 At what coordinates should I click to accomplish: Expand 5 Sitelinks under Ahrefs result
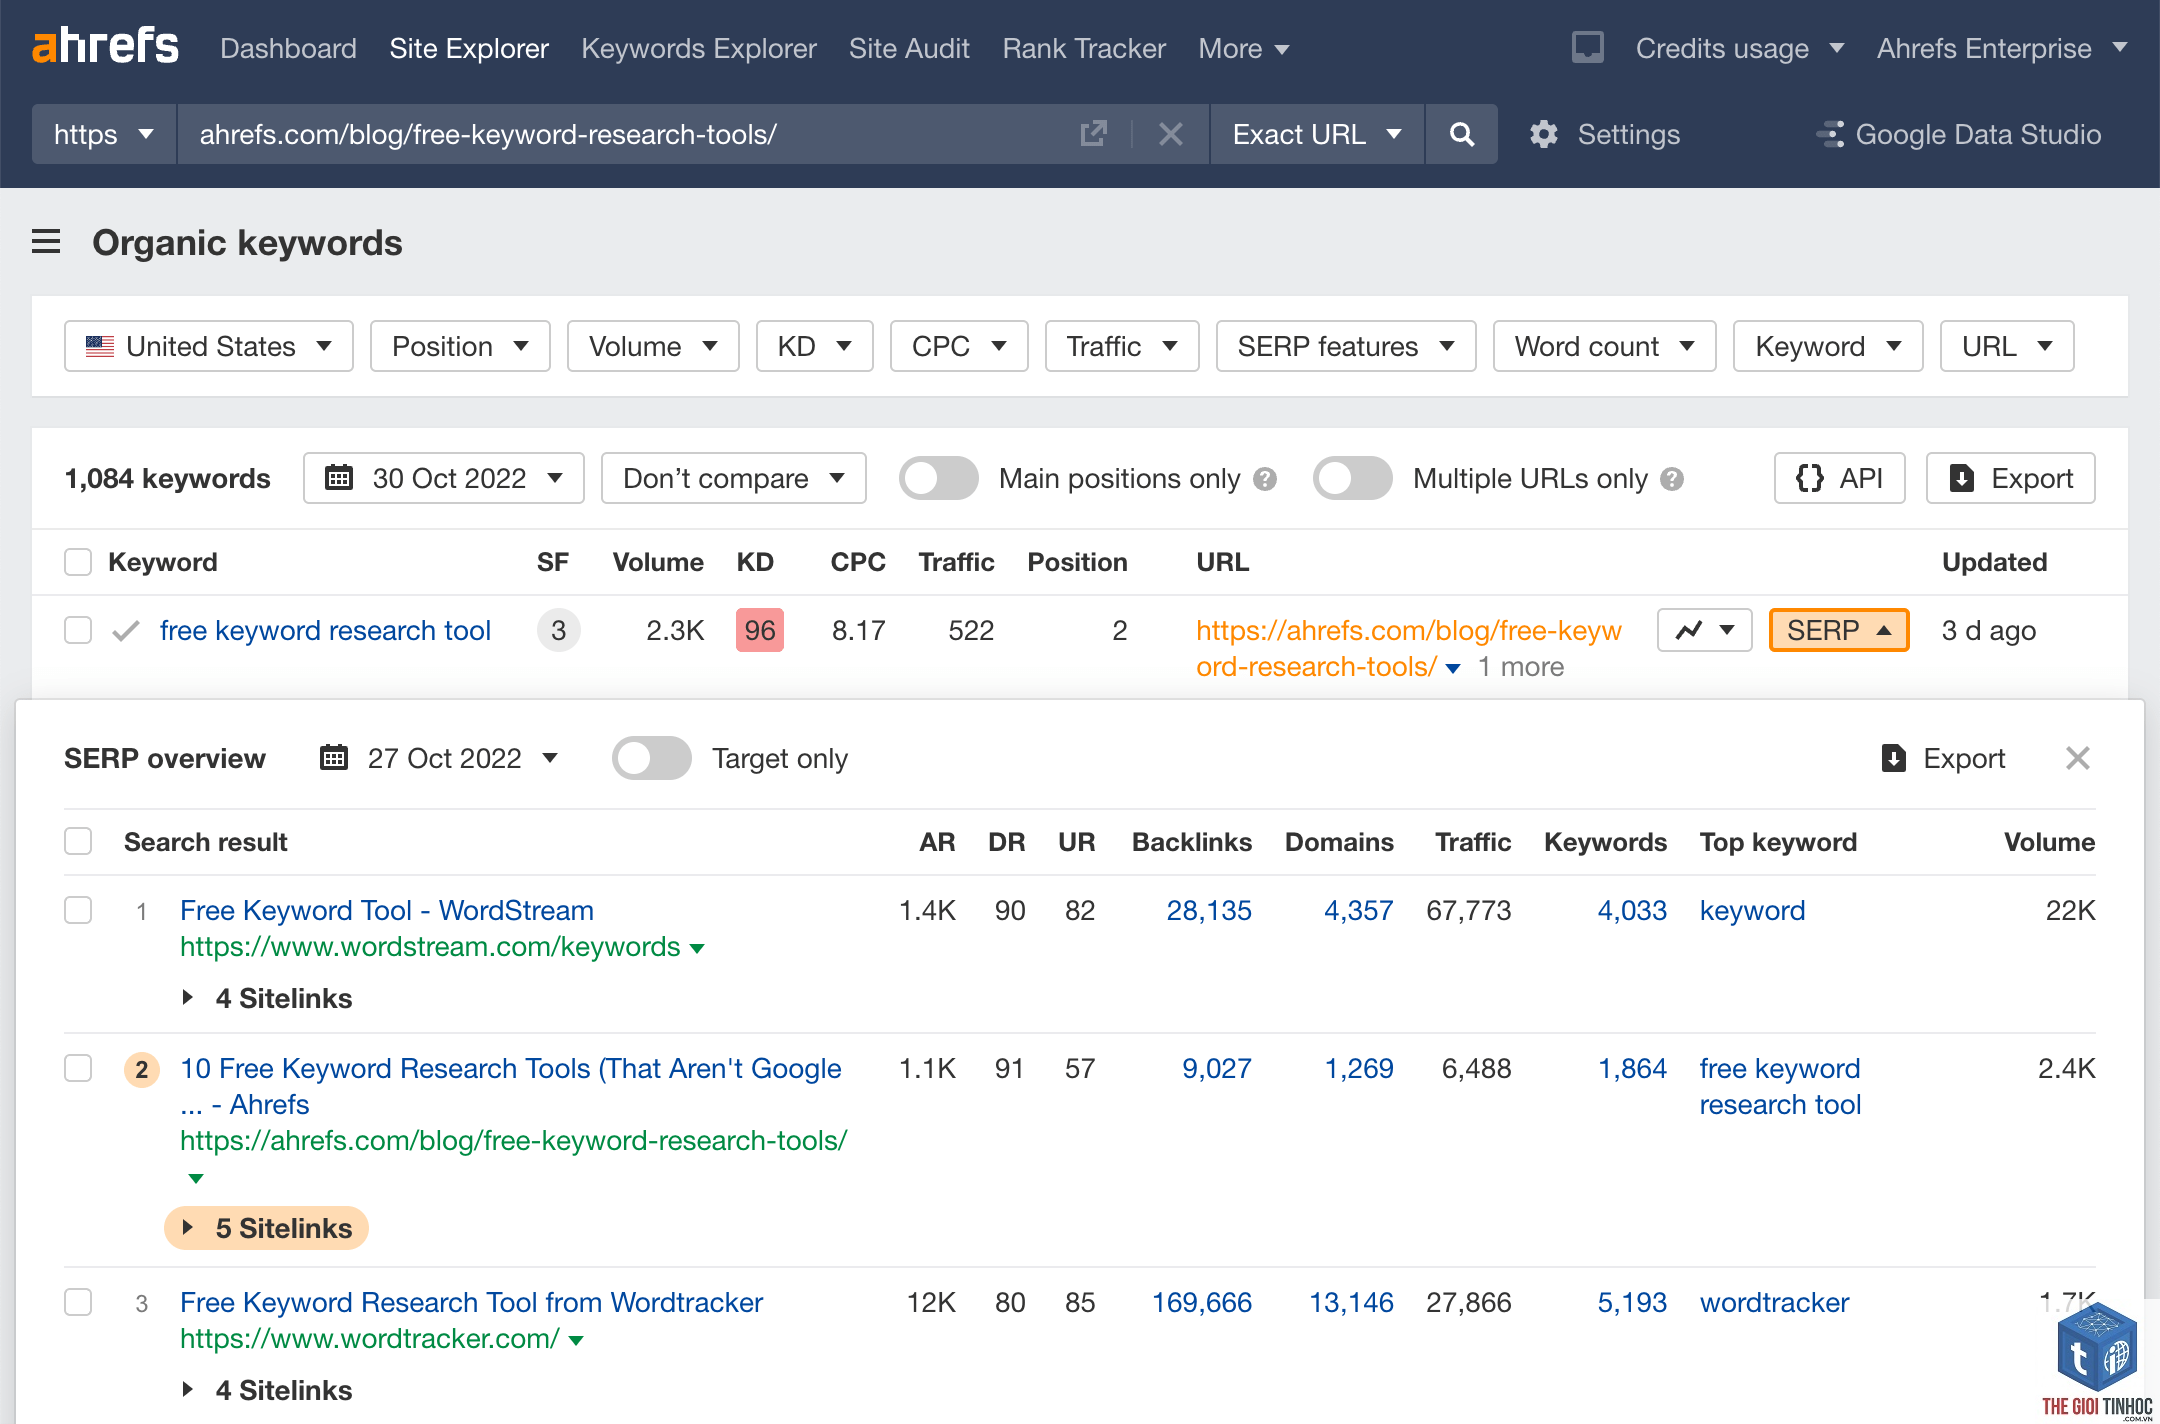point(267,1228)
